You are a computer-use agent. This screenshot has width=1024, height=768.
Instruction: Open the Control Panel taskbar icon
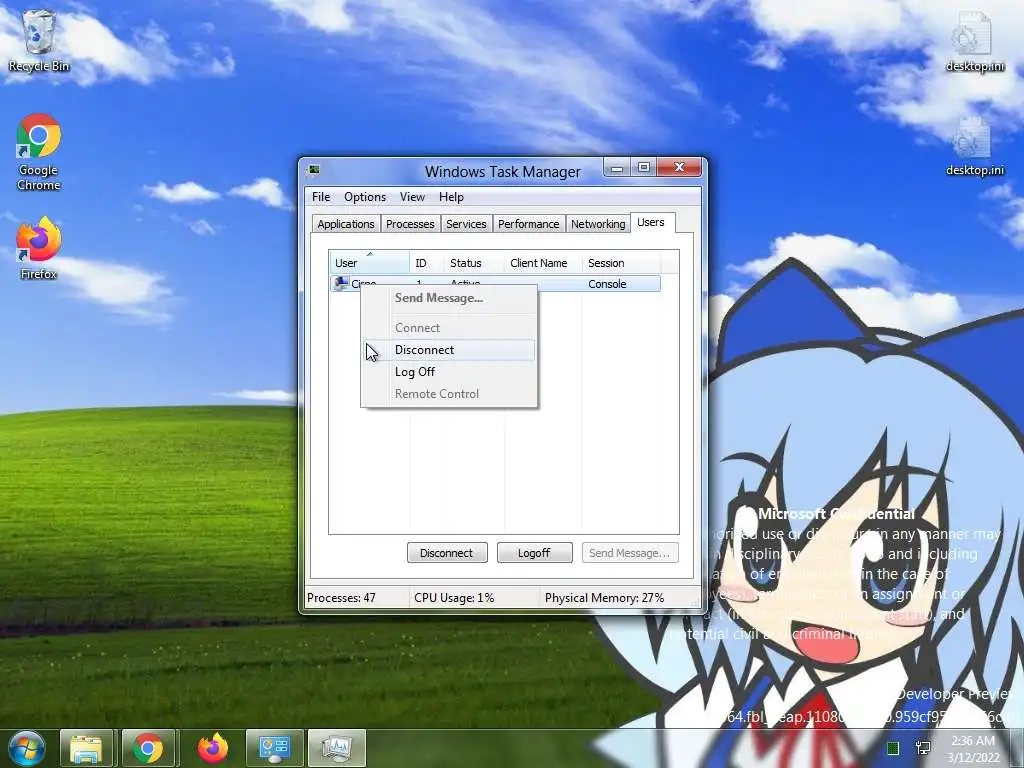coord(274,748)
